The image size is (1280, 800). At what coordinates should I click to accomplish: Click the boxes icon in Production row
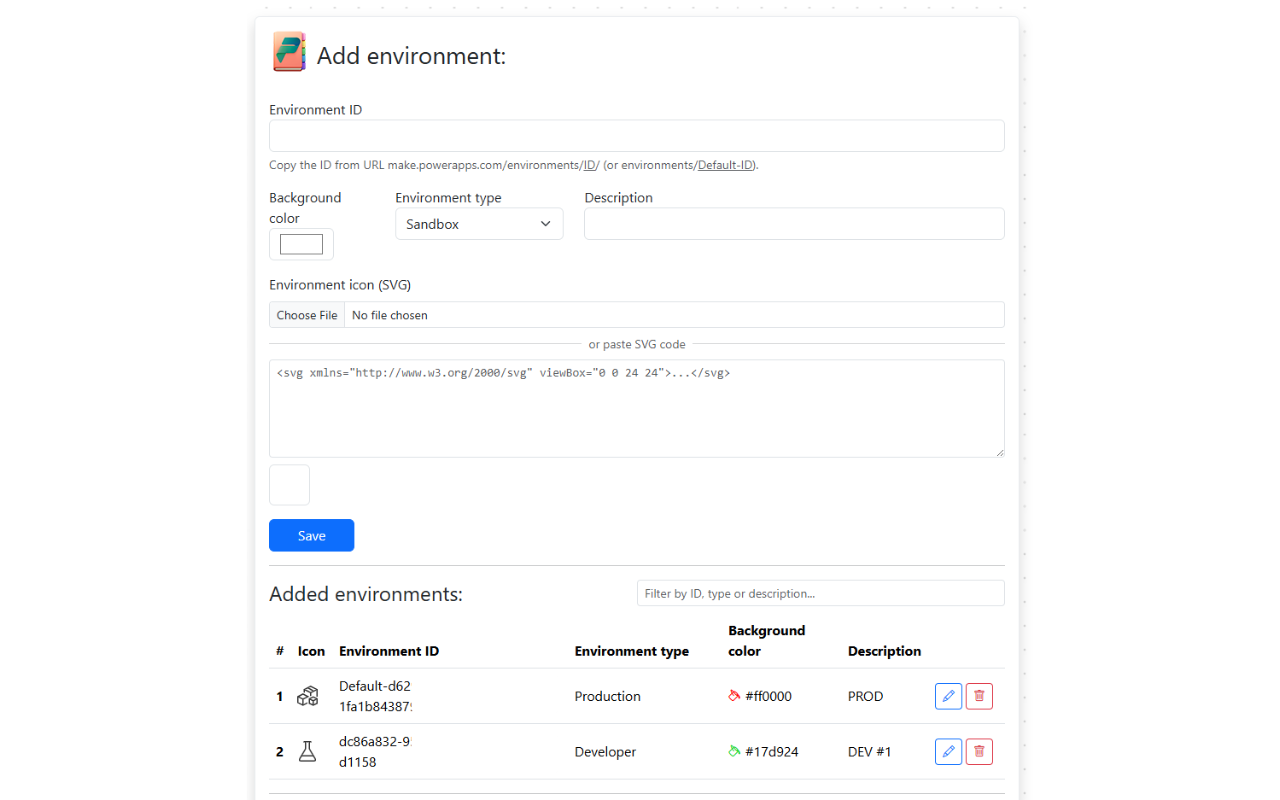point(308,696)
